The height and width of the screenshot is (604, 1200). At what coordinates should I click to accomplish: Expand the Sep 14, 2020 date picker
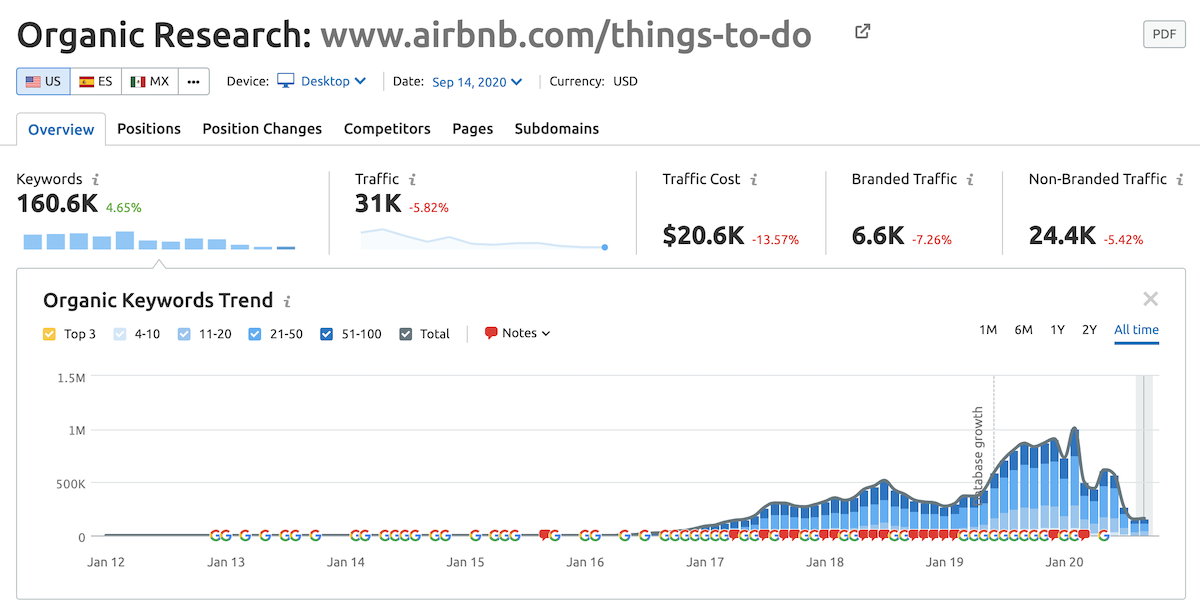coord(477,82)
